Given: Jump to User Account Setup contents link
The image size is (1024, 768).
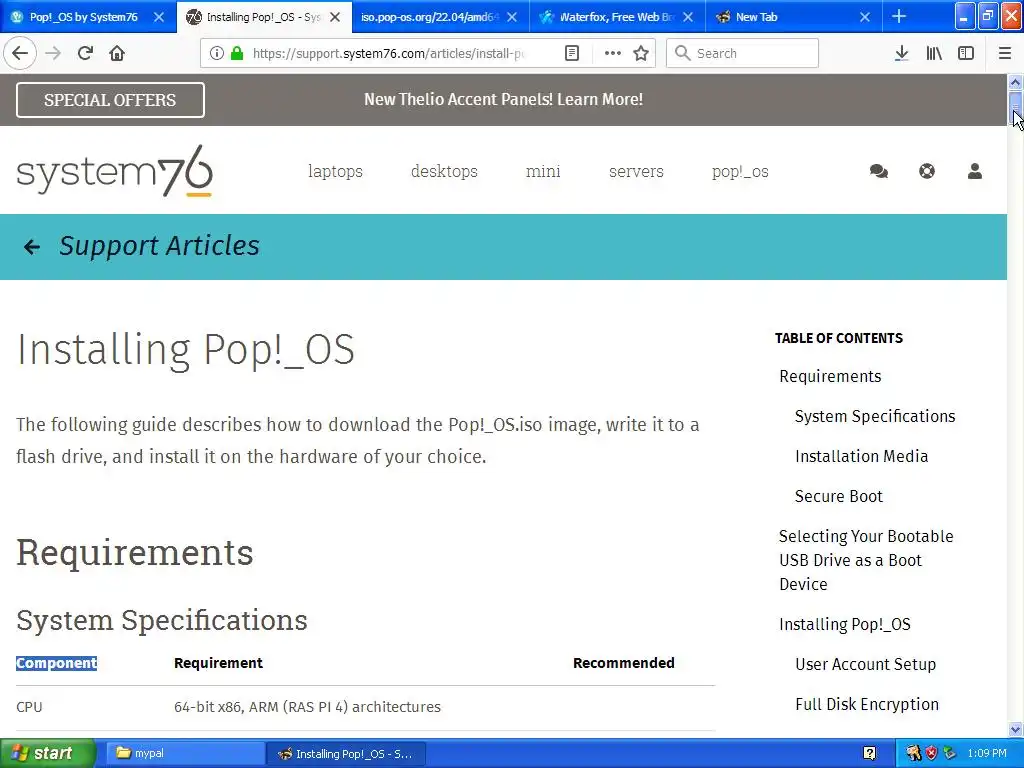Looking at the screenshot, I should click(x=865, y=664).
